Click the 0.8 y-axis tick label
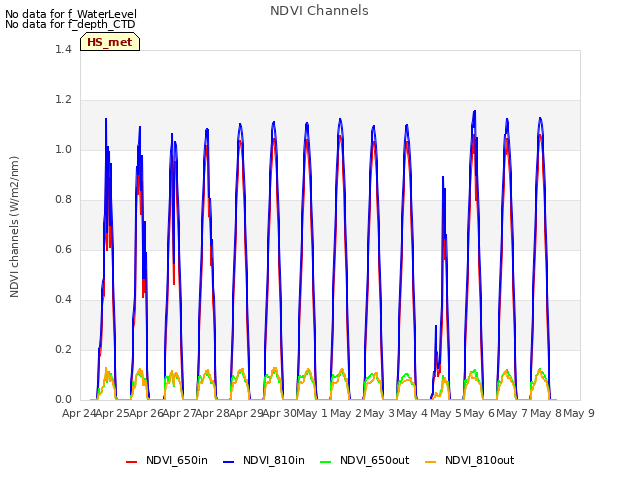The width and height of the screenshot is (640, 480). click(x=63, y=200)
